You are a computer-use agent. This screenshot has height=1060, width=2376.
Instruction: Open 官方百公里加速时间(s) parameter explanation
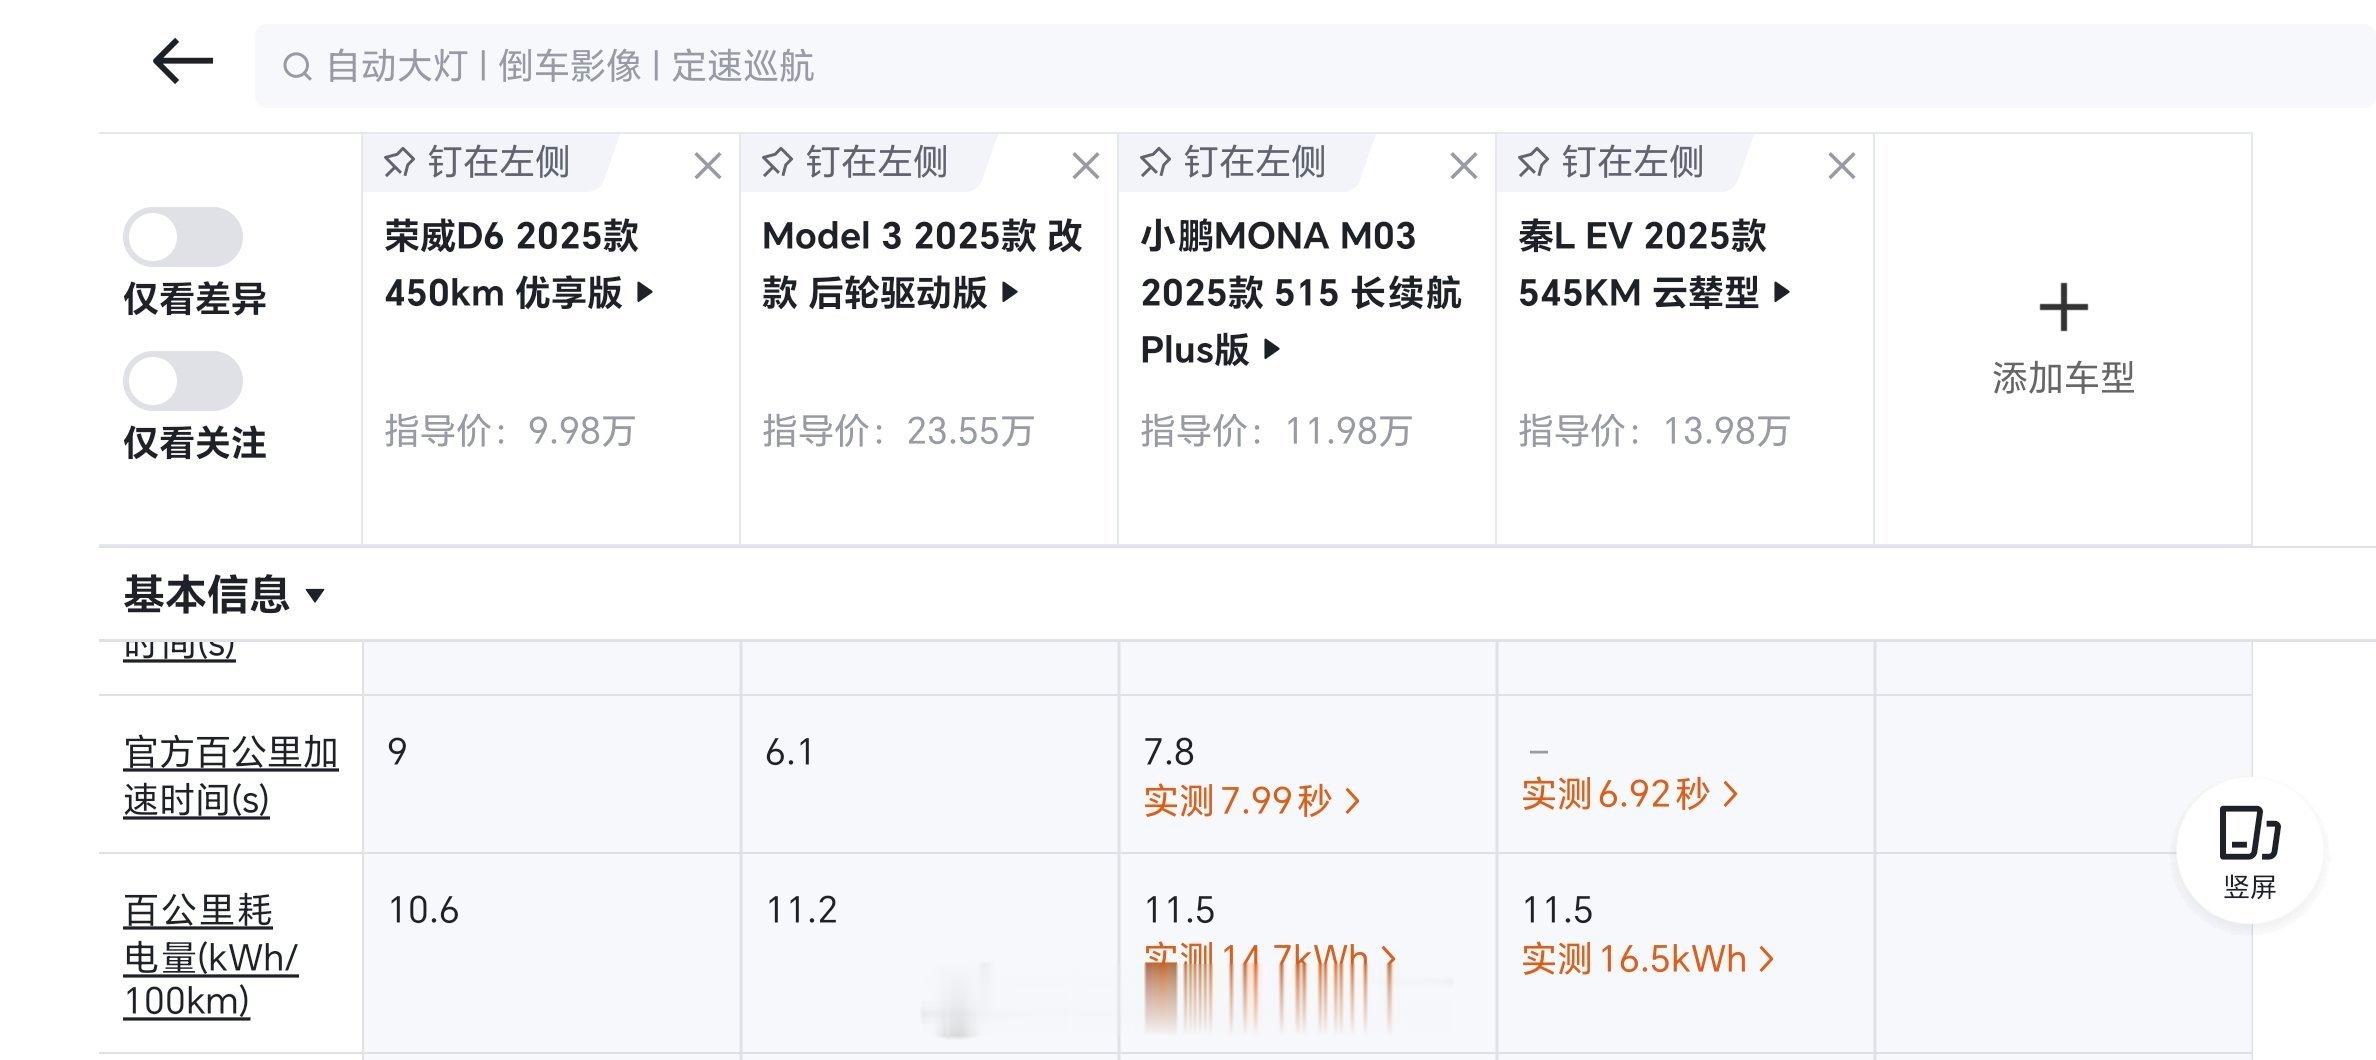(x=231, y=776)
